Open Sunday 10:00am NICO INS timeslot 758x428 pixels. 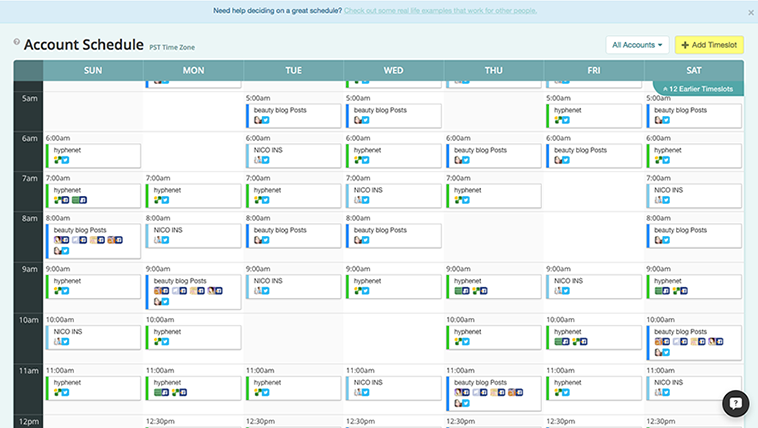pos(93,335)
